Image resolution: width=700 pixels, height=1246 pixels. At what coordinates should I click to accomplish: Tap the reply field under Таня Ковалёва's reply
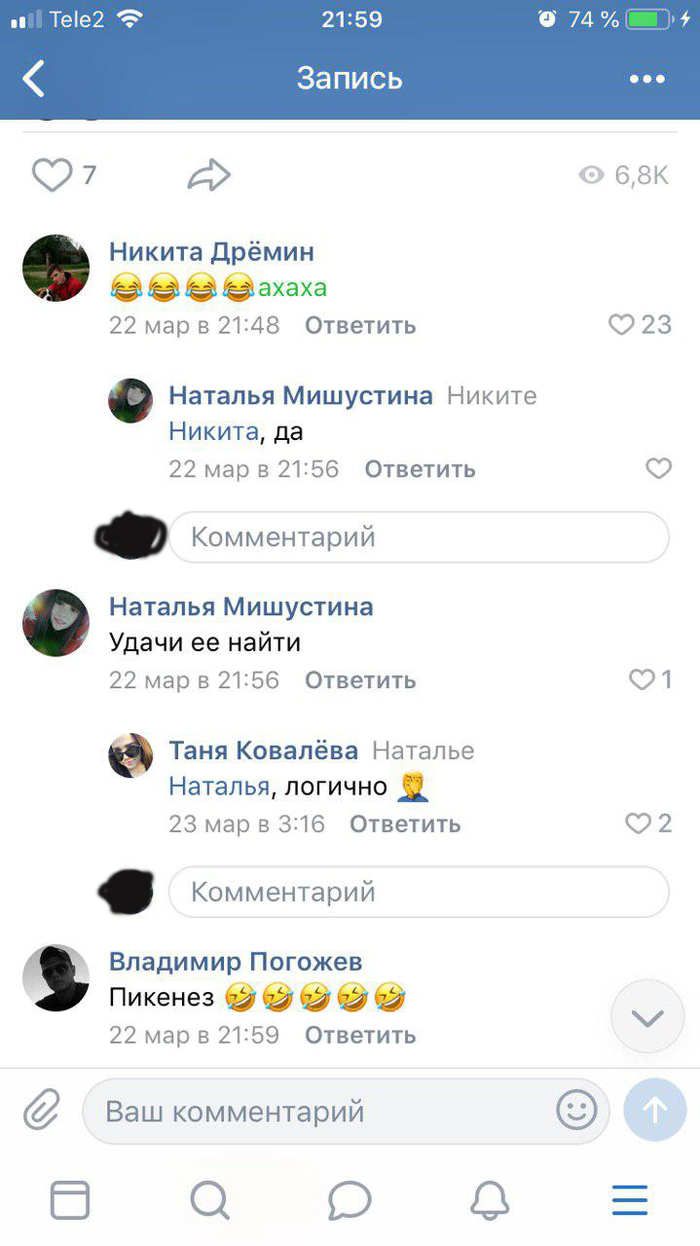click(x=418, y=891)
